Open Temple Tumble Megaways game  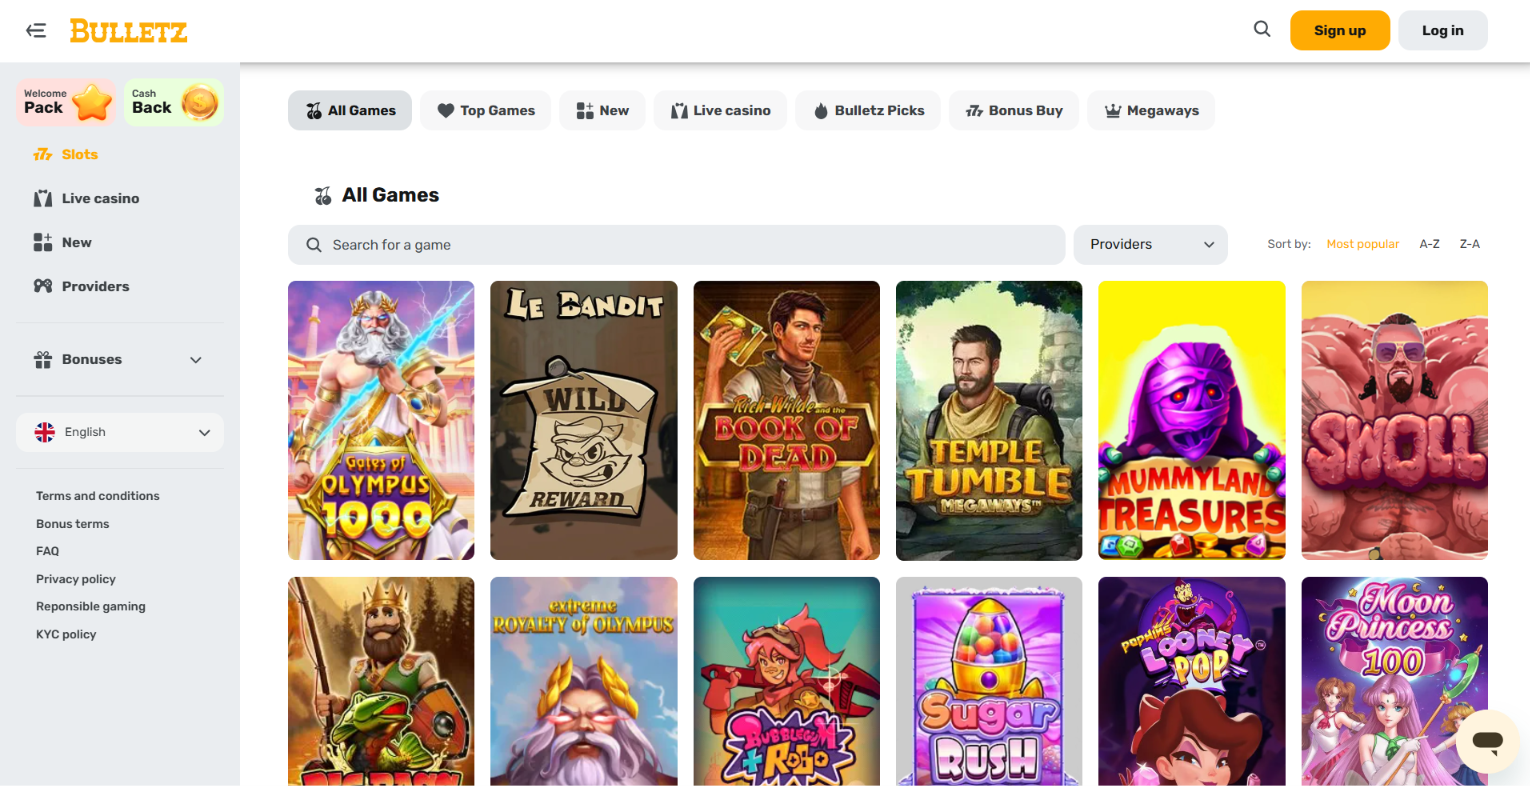click(989, 420)
